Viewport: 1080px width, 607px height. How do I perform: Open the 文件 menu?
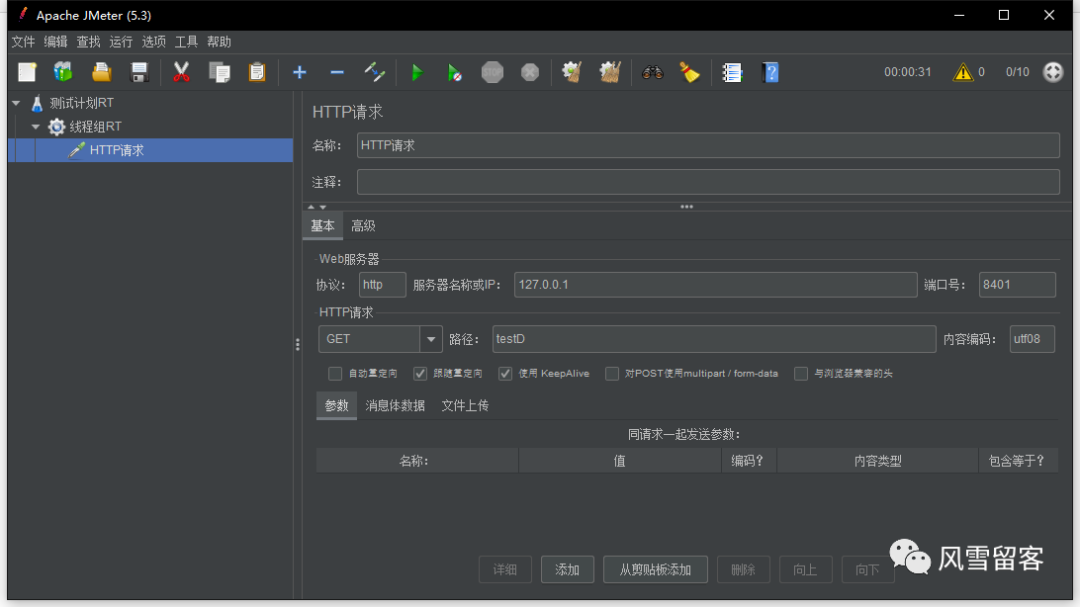(x=23, y=42)
